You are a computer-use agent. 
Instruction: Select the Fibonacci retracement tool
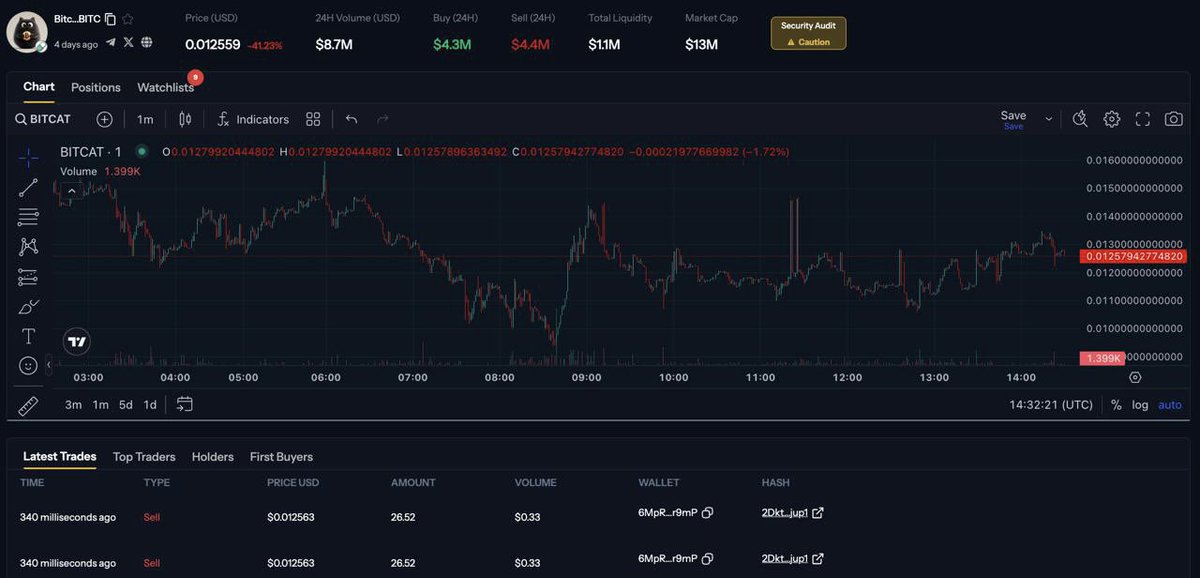tap(28, 216)
